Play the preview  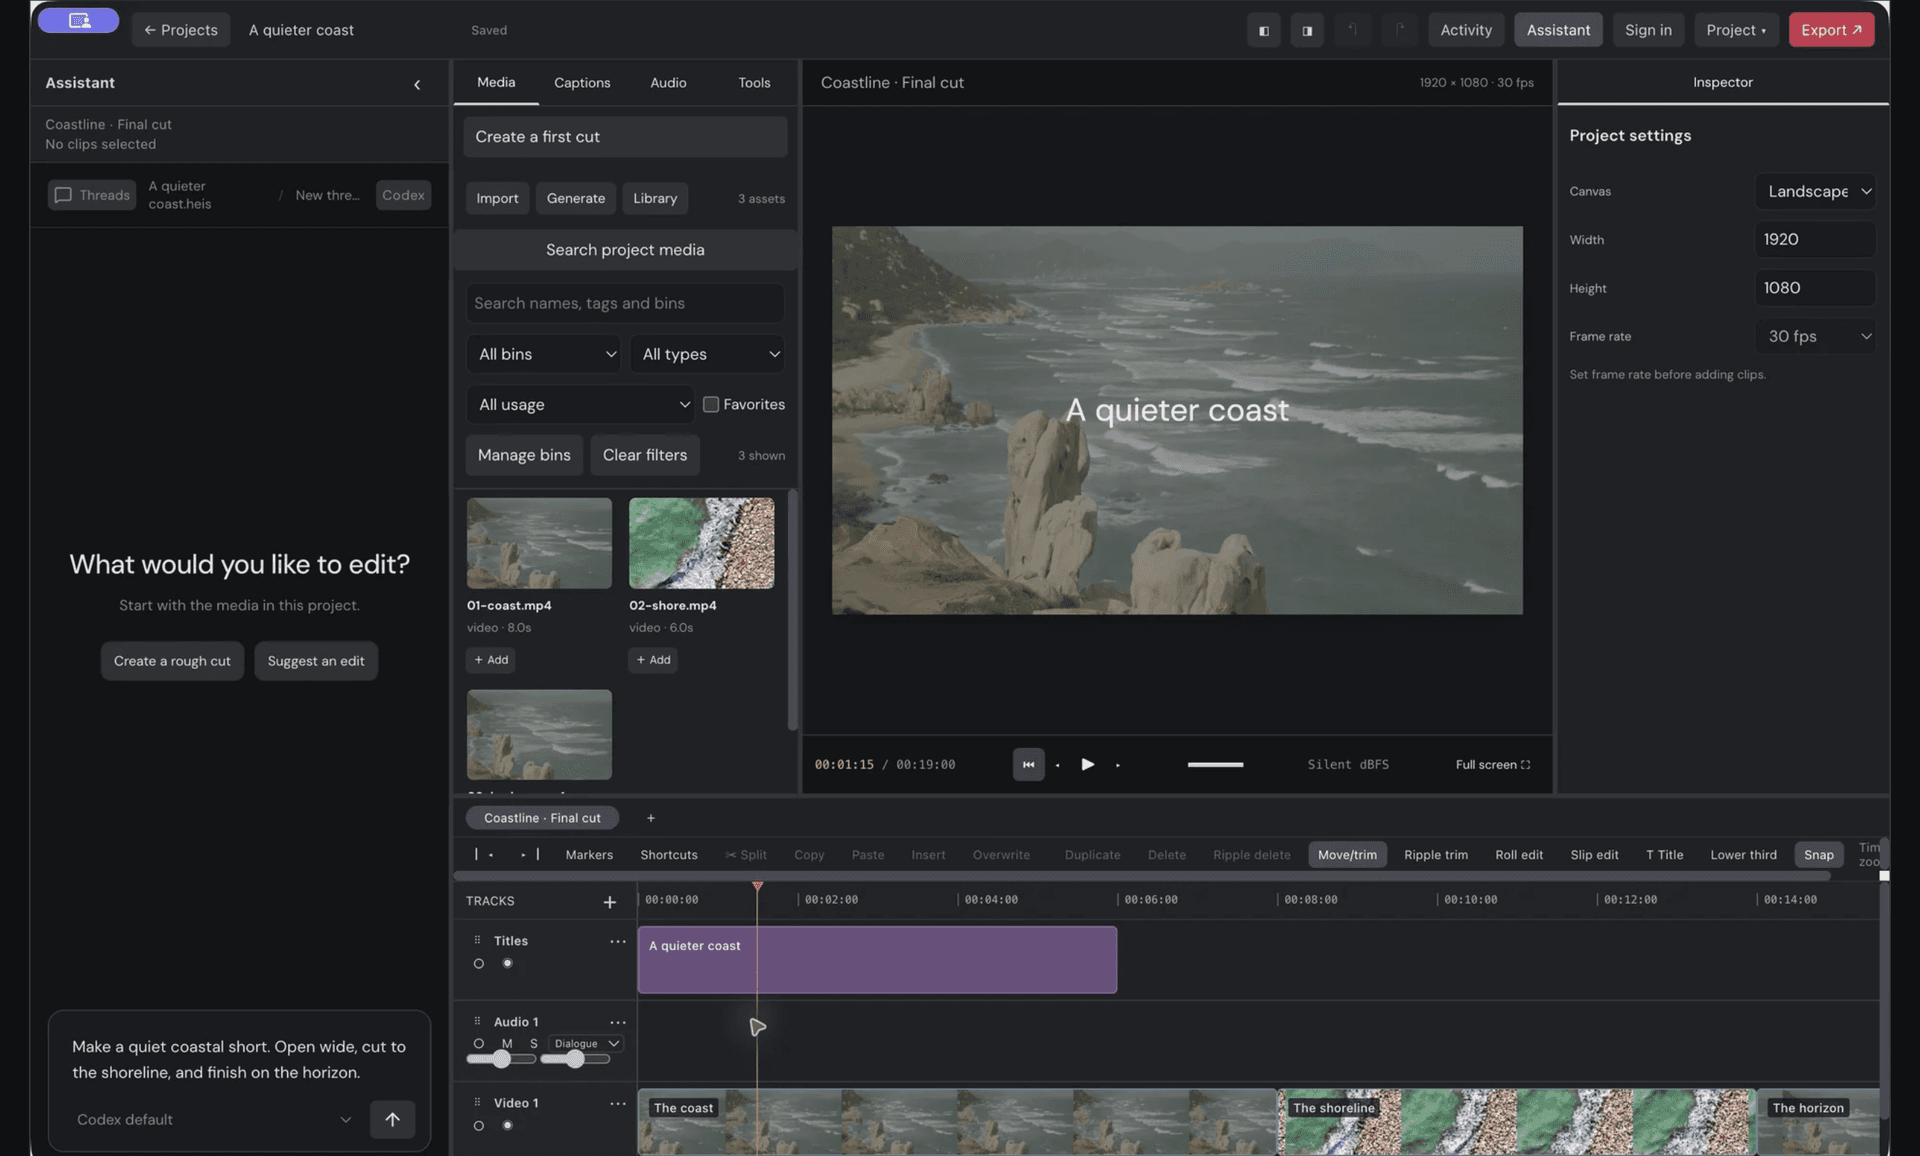(x=1088, y=765)
